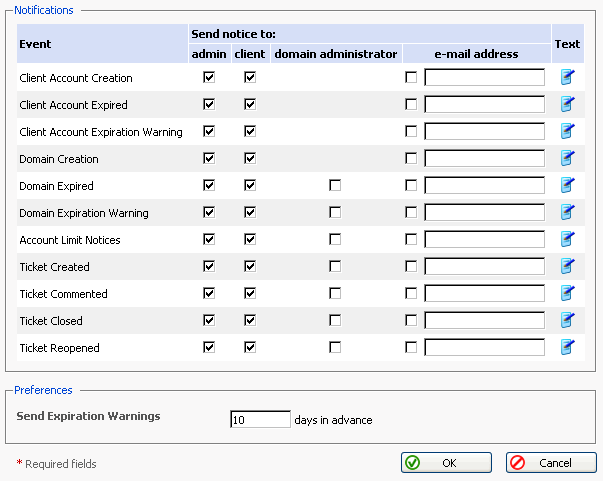
Task: Enable domain administrator notice for Domain Expired
Action: tap(335, 185)
